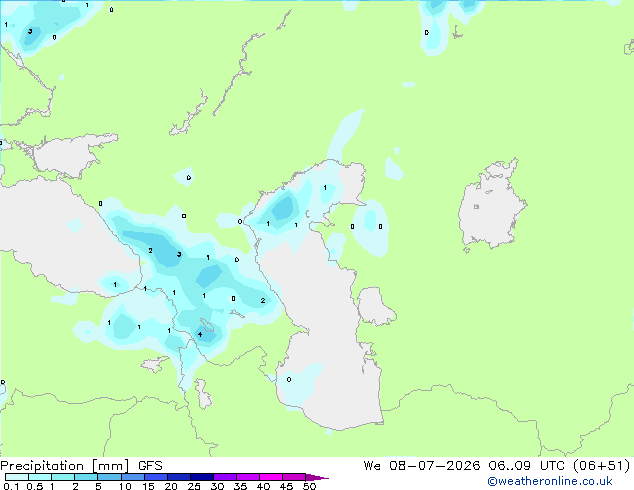Click the legend label "40"
This screenshot has width=634, height=490.
coord(263,486)
